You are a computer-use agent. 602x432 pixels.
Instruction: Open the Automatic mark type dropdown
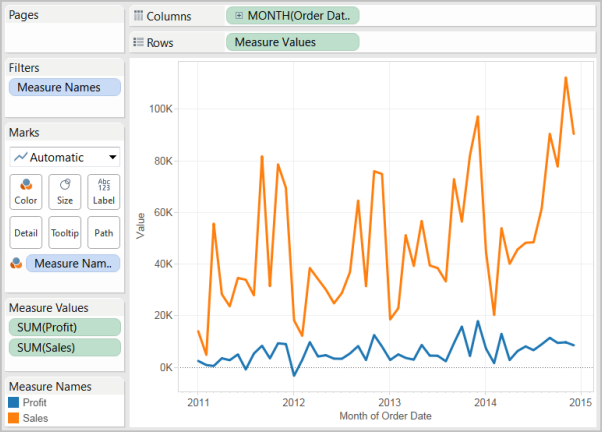(x=65, y=157)
